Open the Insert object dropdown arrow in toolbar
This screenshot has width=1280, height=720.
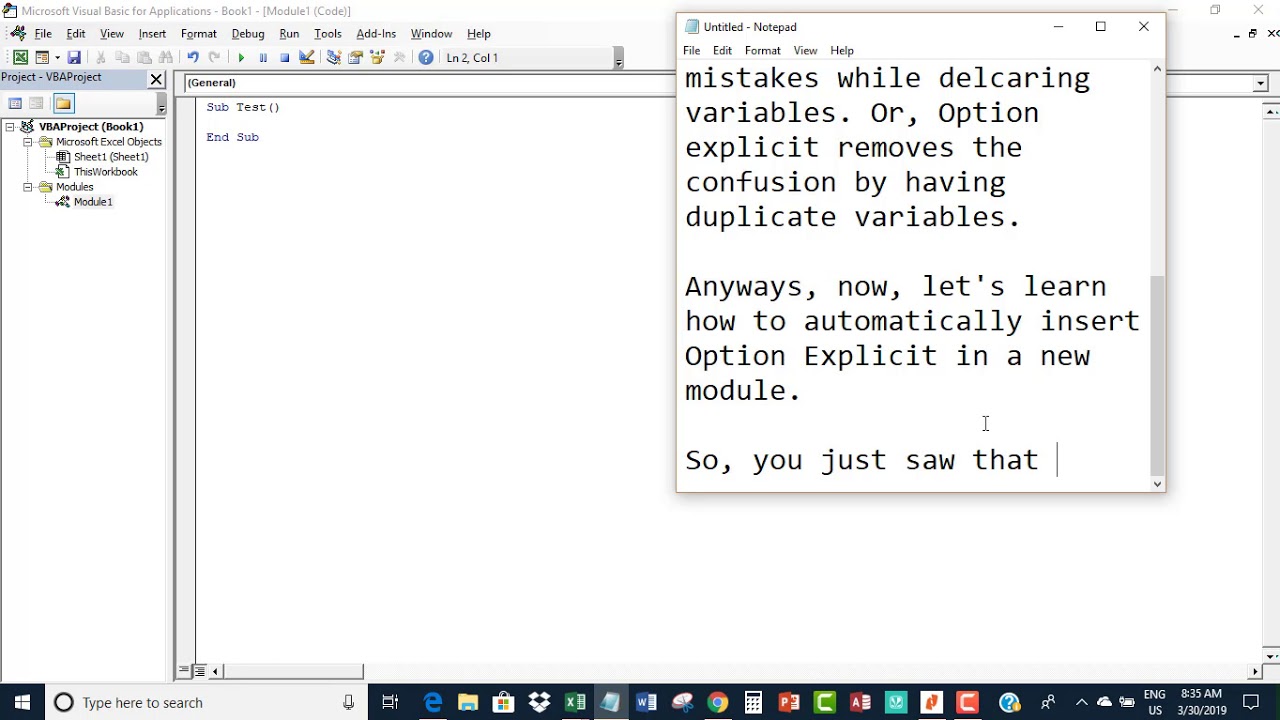57,58
